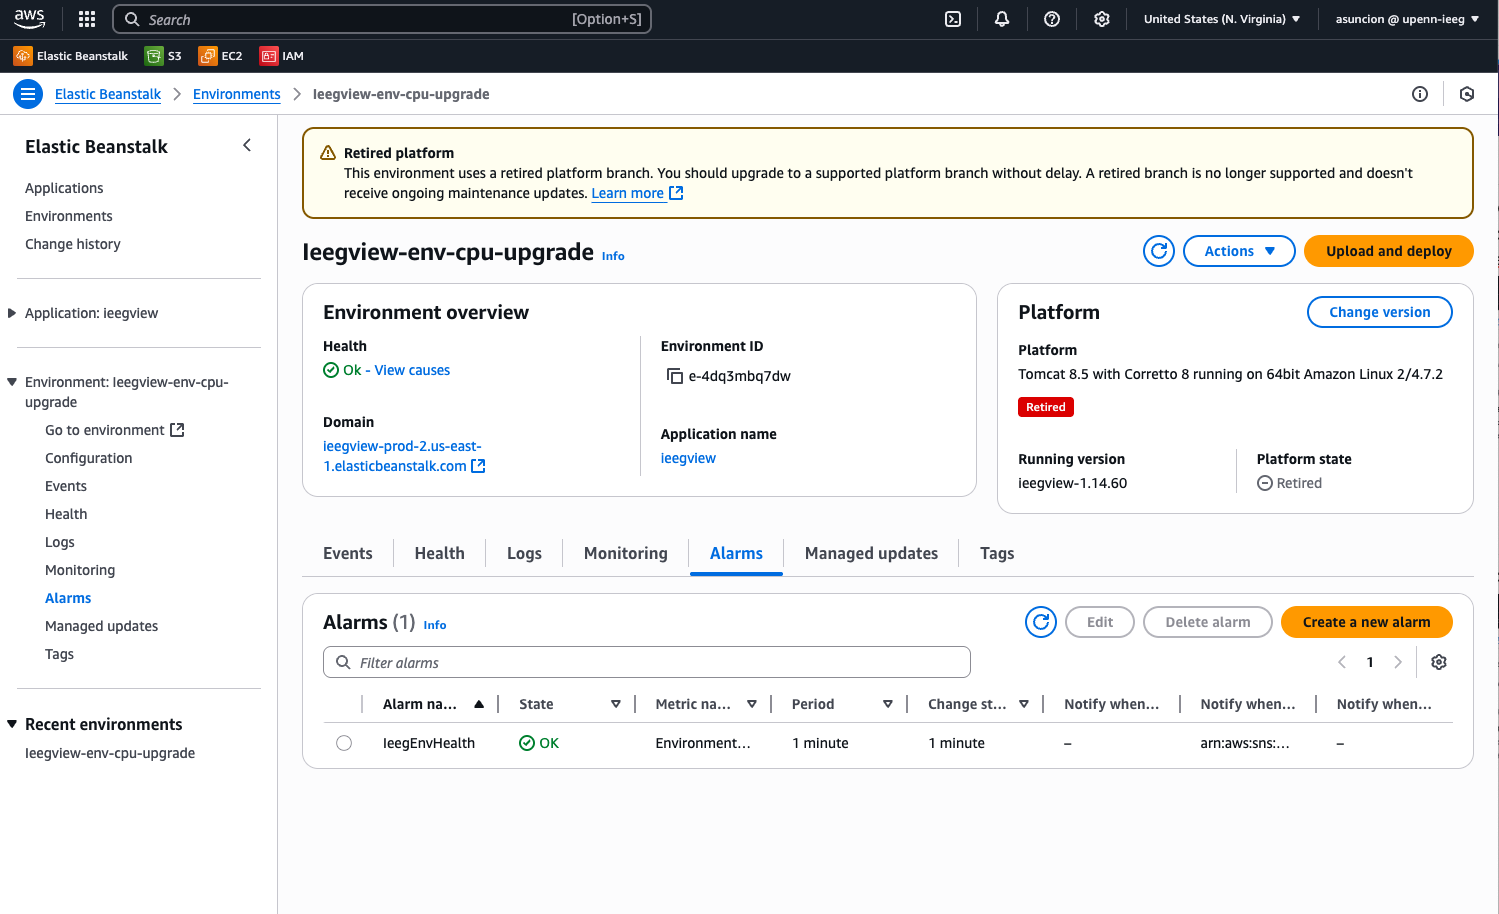Click Create a new alarm

(1366, 622)
